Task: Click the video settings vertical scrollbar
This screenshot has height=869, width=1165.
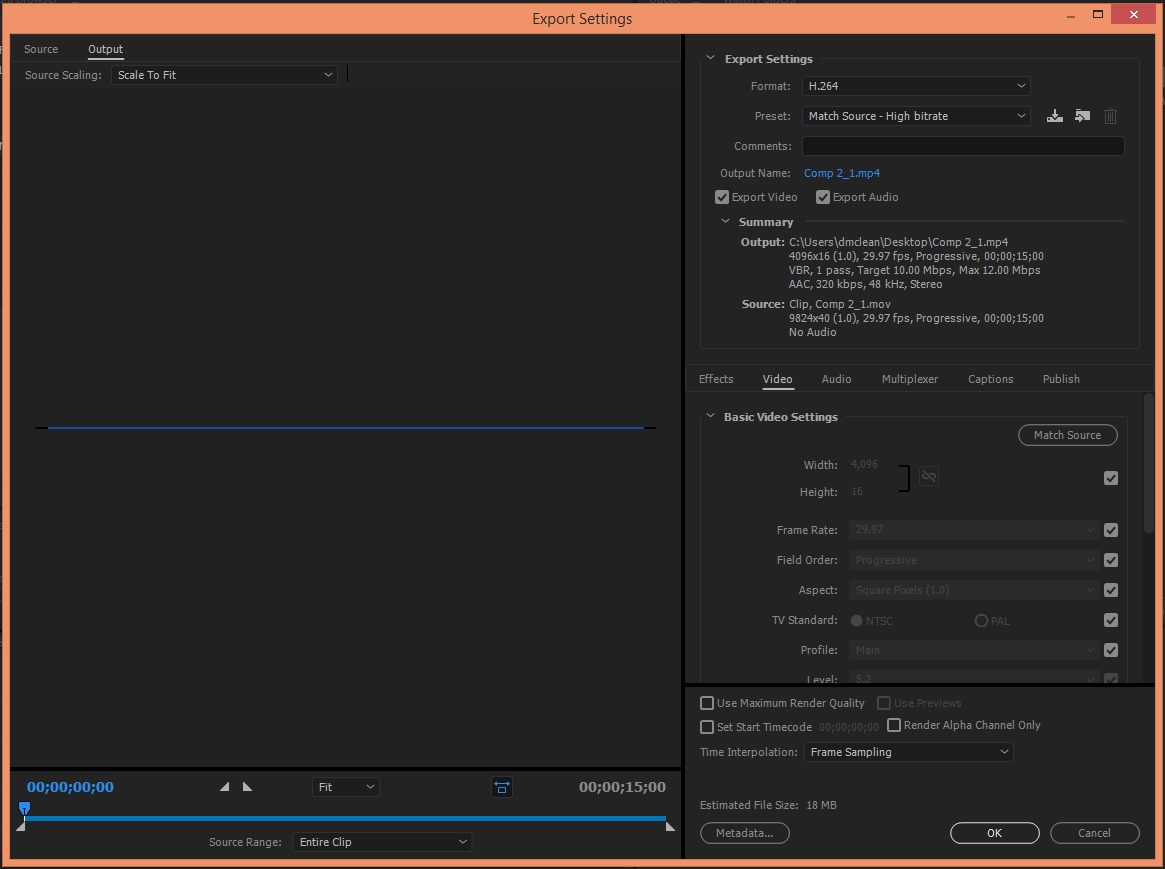Action: coord(1149,463)
